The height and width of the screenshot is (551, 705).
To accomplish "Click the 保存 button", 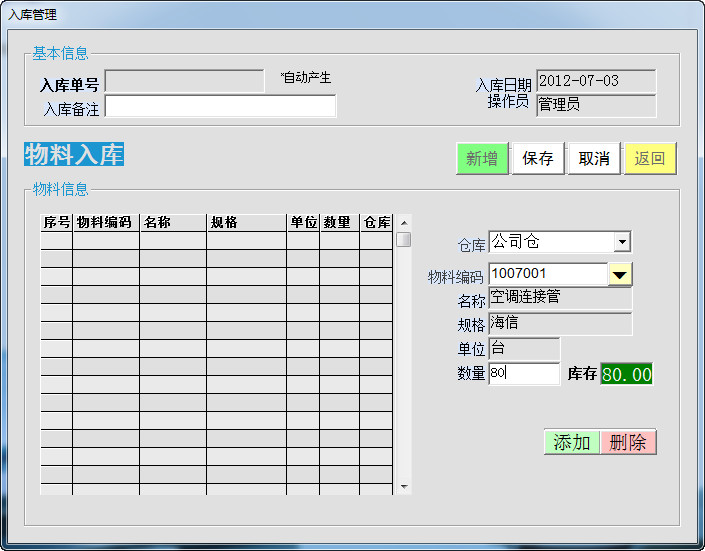I will 538,158.
